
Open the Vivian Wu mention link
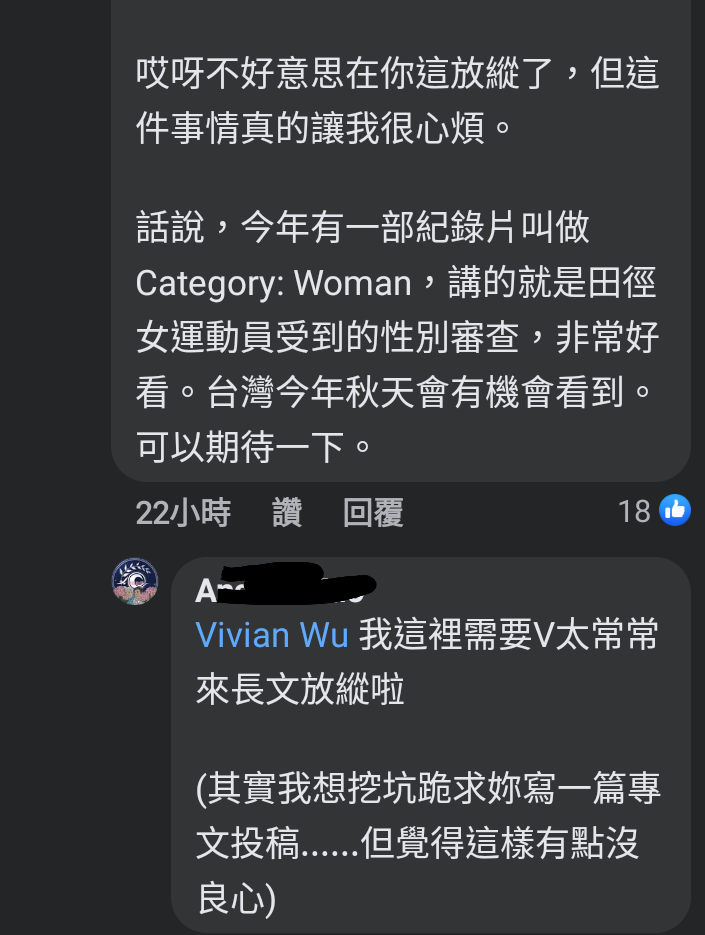click(x=272, y=634)
